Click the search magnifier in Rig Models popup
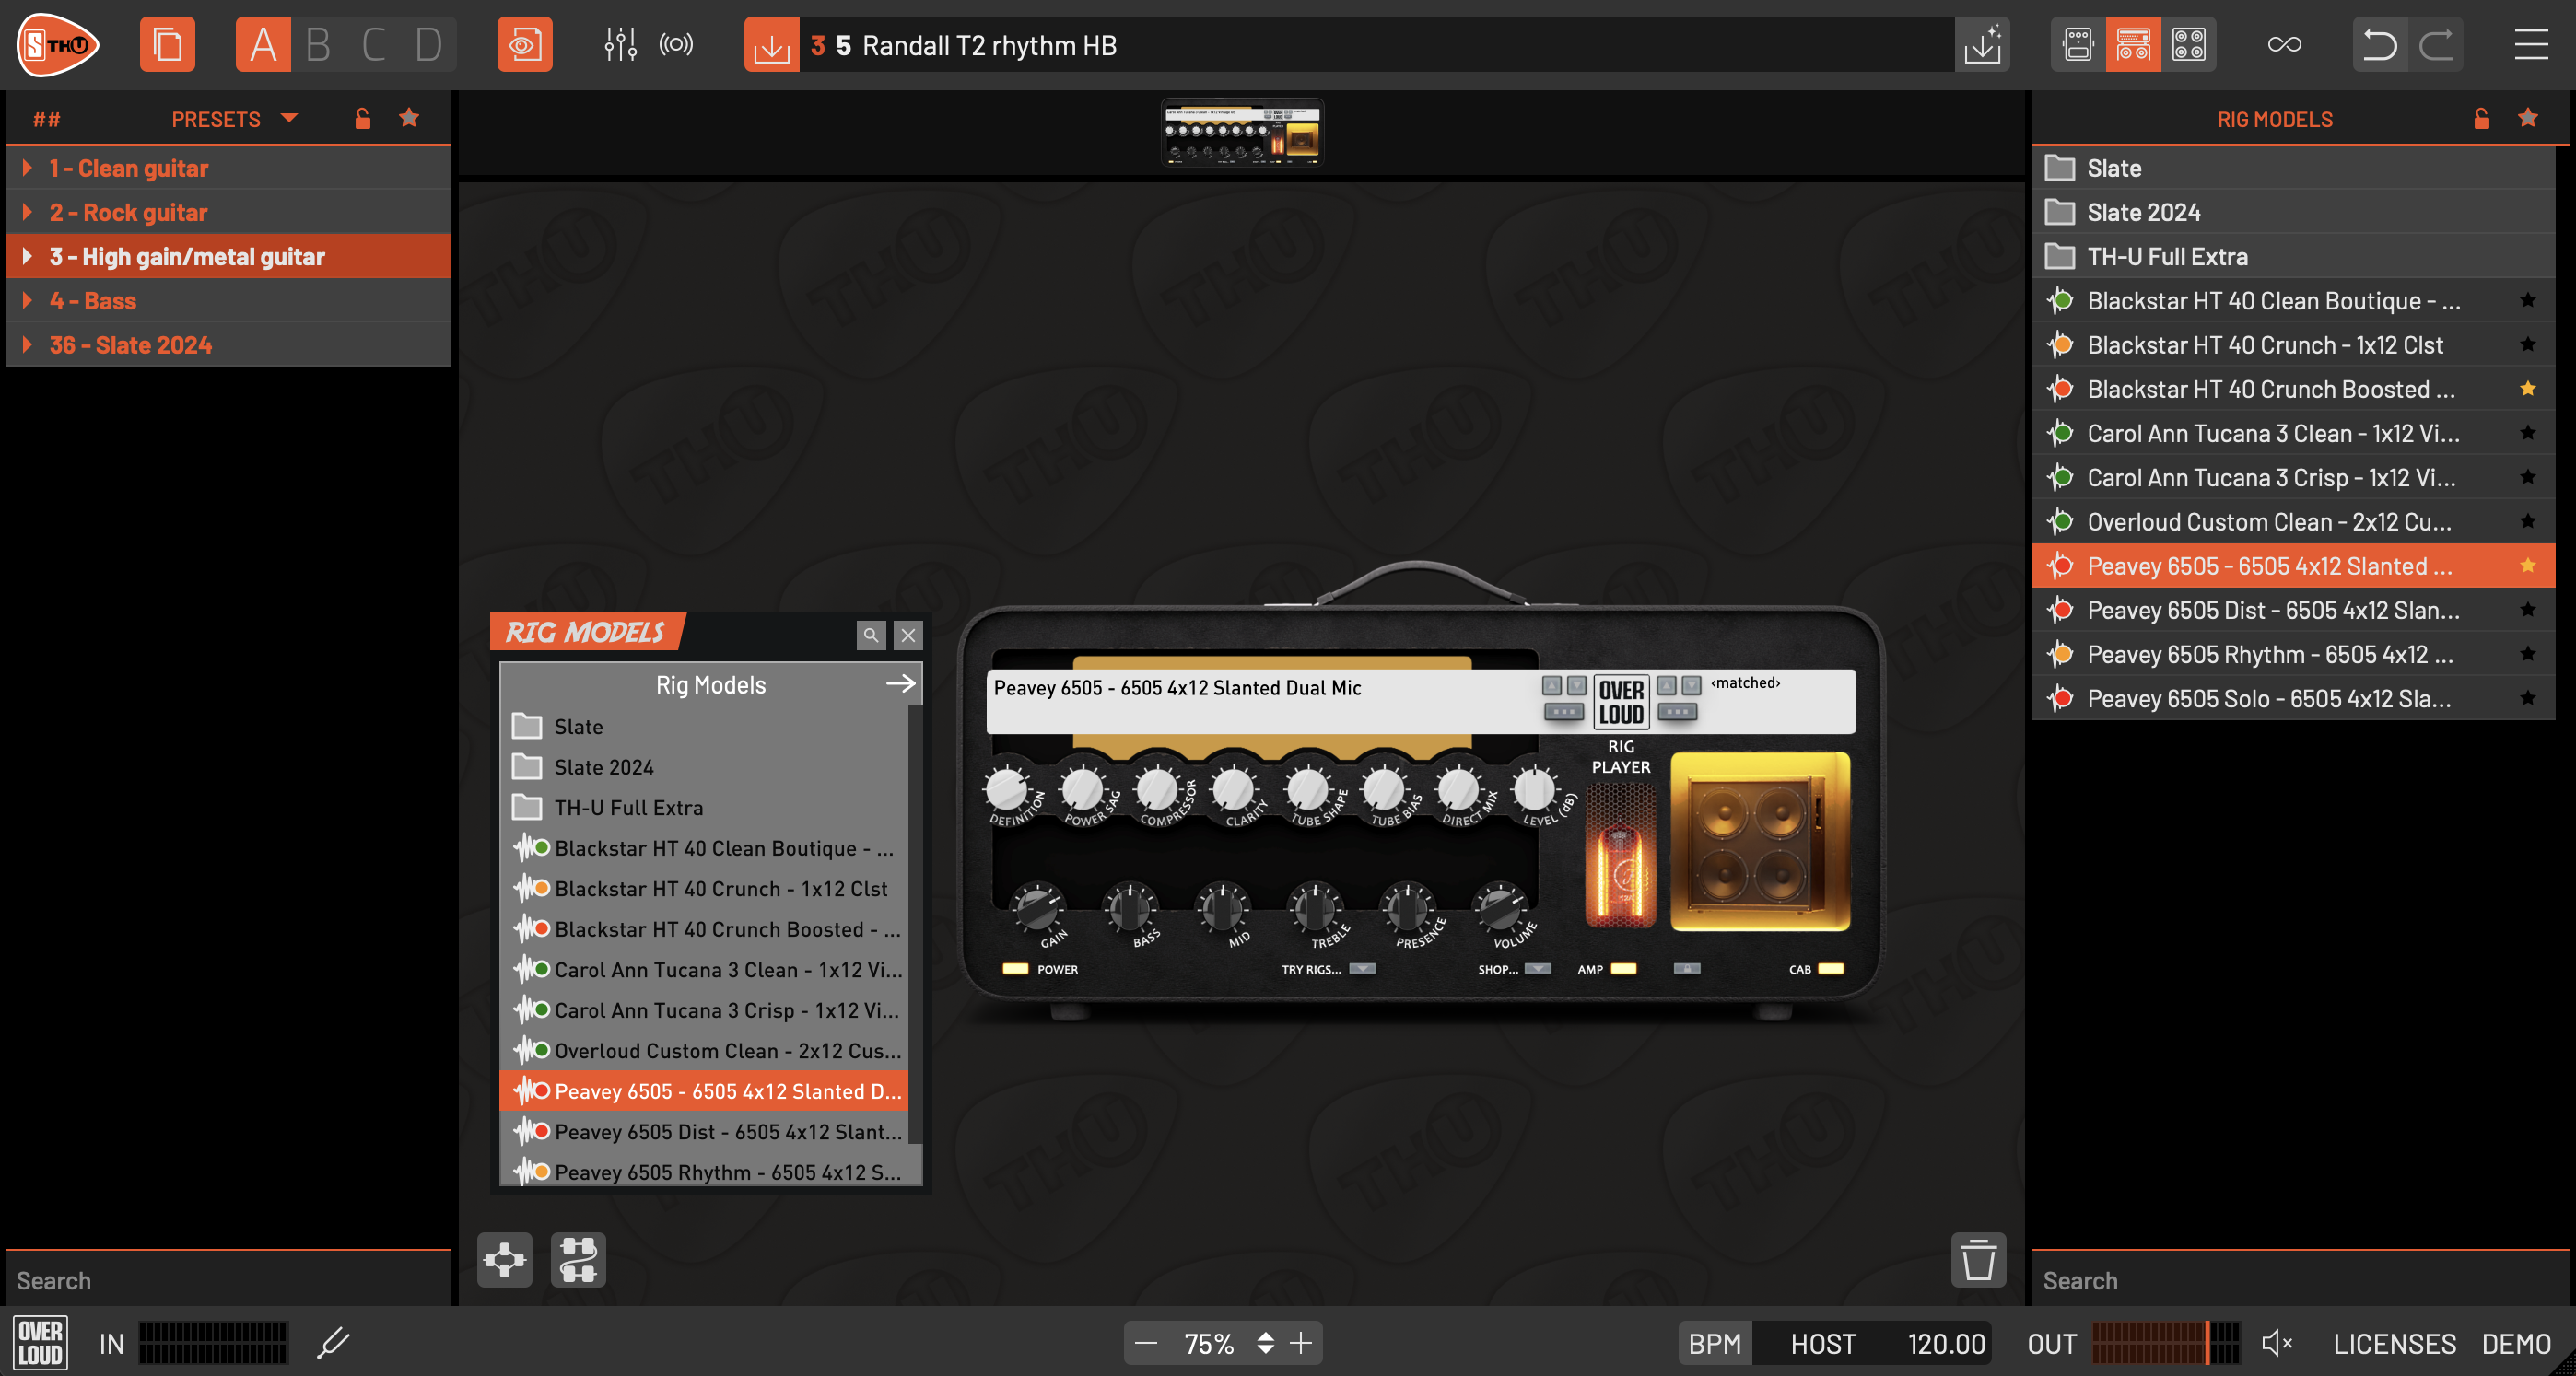Screen dimensions: 2576x1376 (870, 635)
